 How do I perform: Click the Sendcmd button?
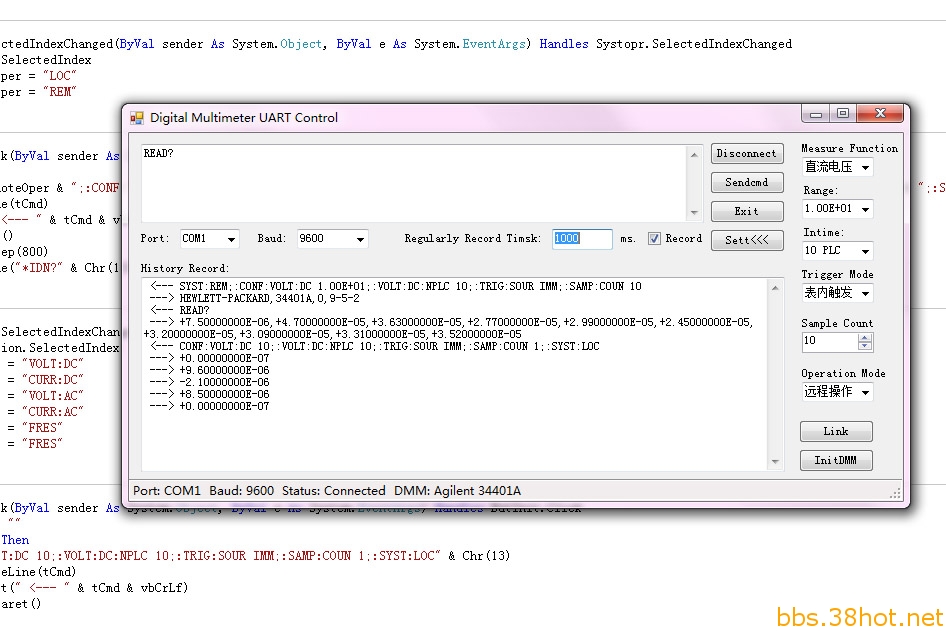pyautogui.click(x=747, y=182)
